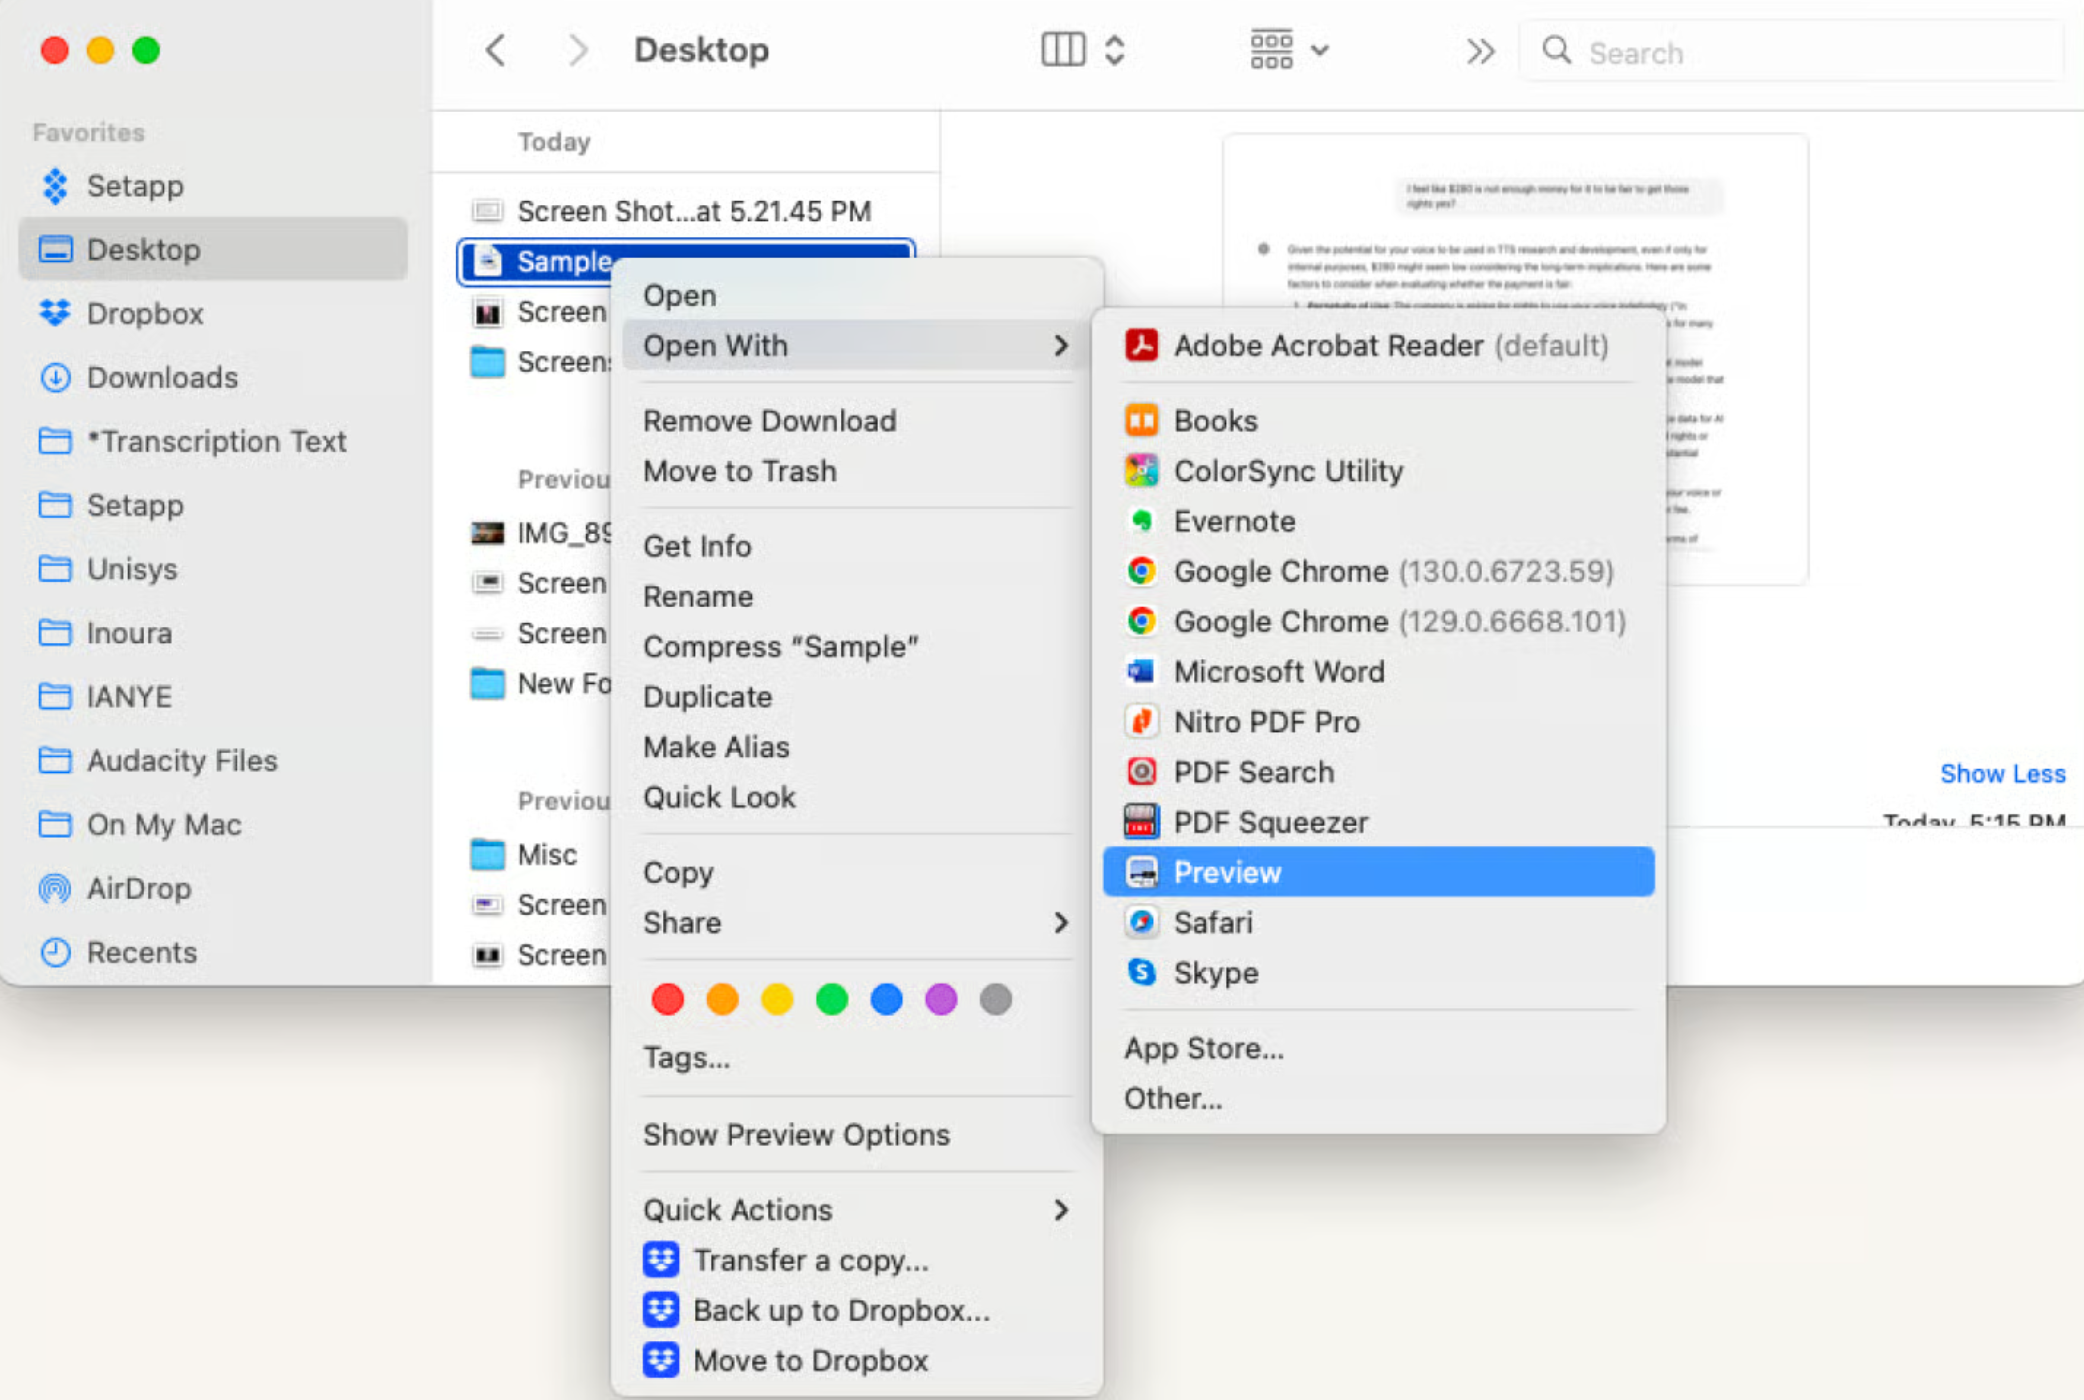This screenshot has height=1400, width=2084.
Task: Click the Recents clock icon in sidebar
Action: coord(55,952)
